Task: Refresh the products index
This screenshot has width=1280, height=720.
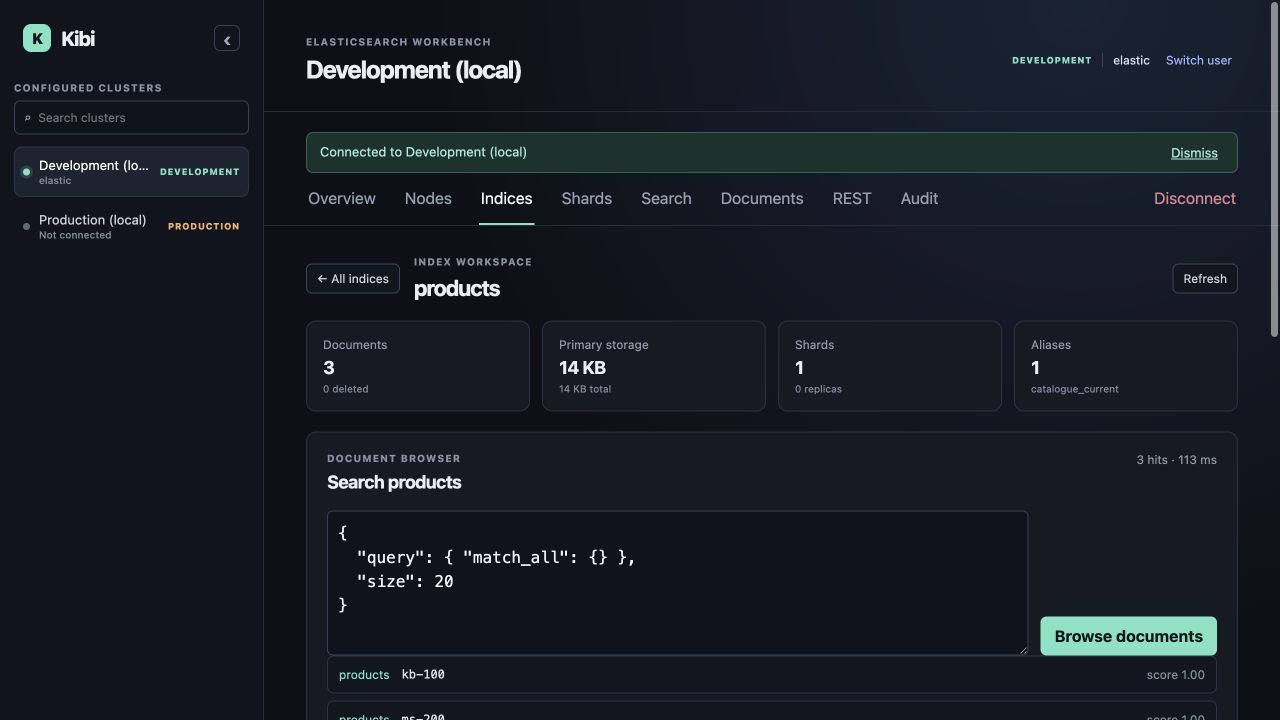Action: (x=1205, y=279)
